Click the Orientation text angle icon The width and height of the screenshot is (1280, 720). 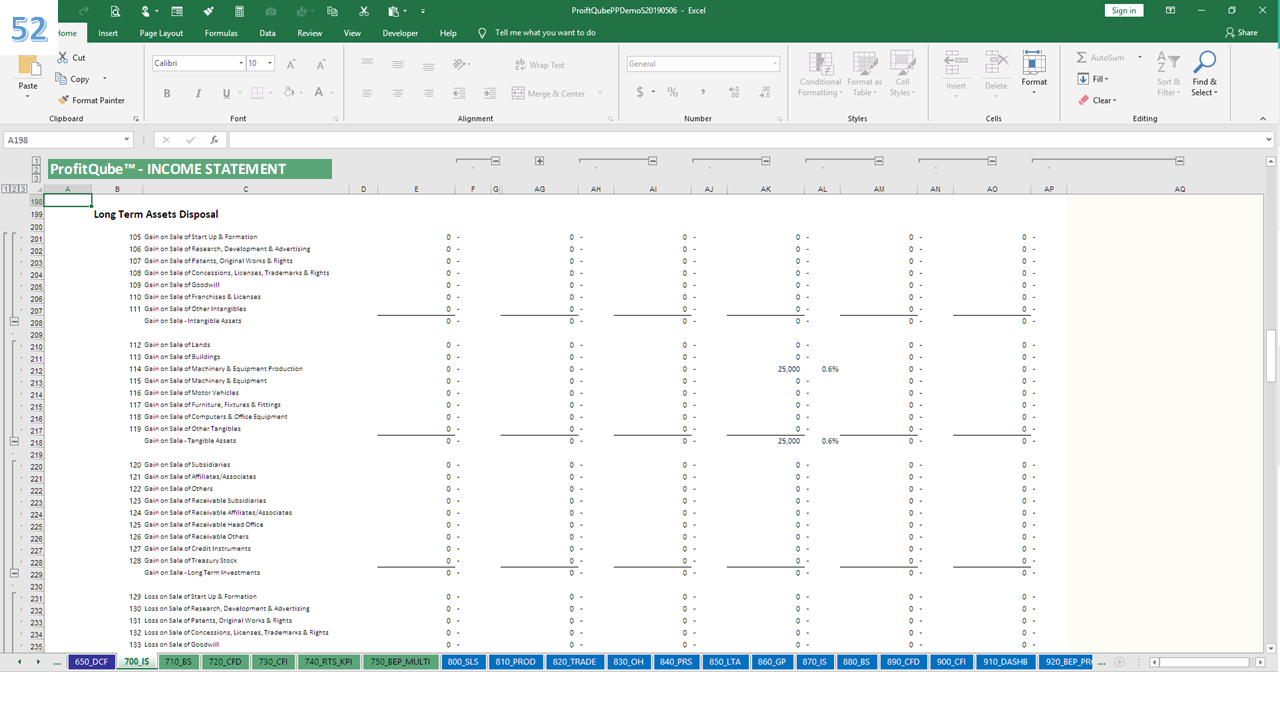click(x=459, y=65)
